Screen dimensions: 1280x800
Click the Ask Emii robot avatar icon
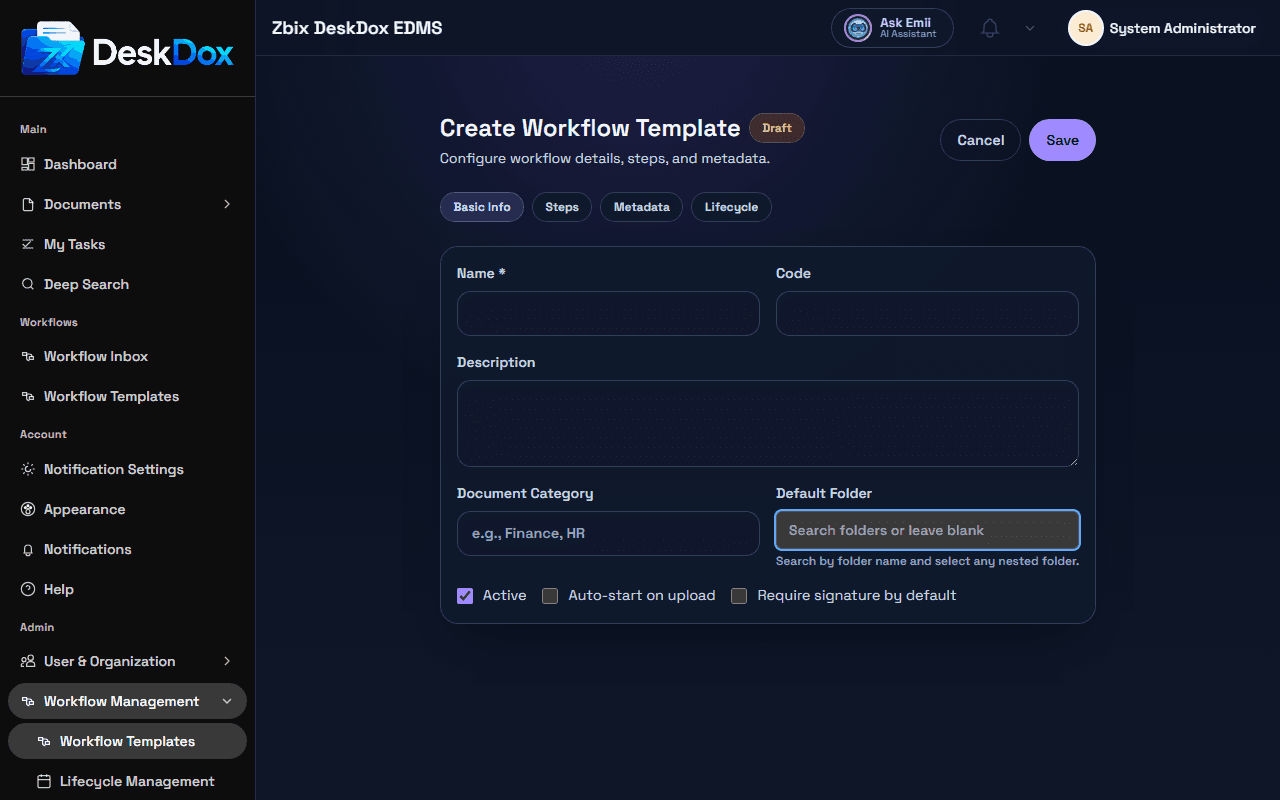coord(858,28)
